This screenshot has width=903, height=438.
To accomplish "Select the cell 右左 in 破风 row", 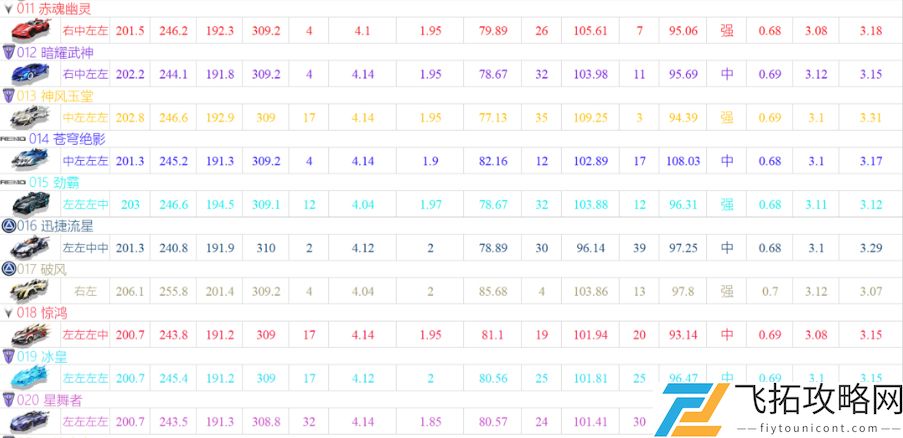I will pyautogui.click(x=85, y=291).
